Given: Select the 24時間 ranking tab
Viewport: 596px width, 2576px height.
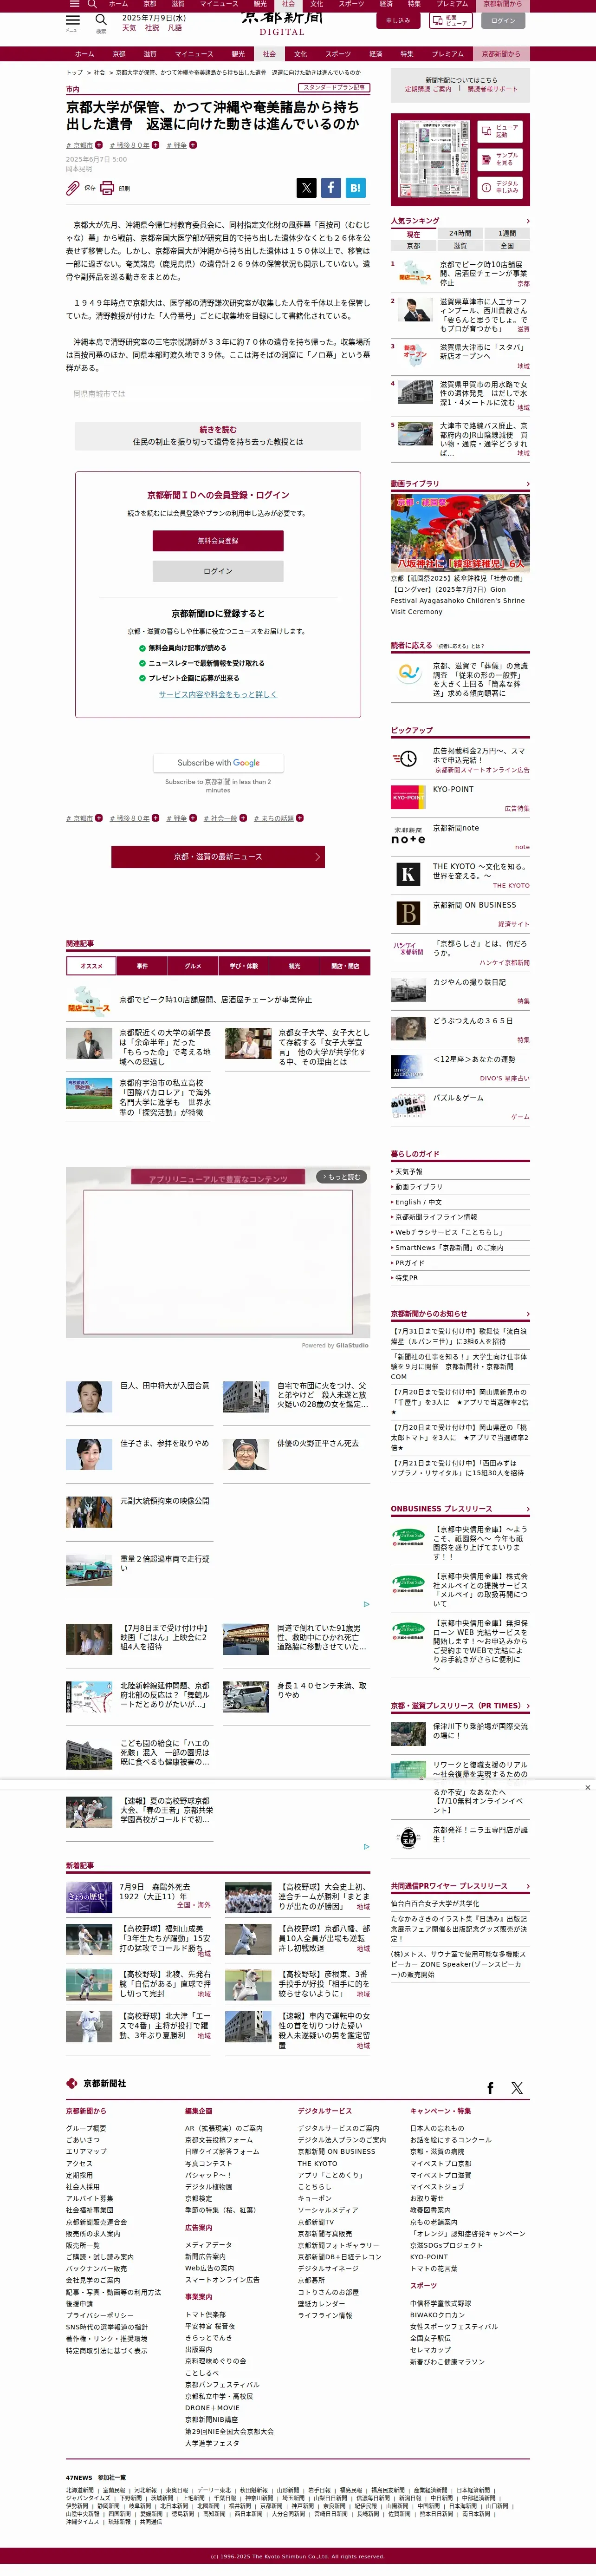Looking at the screenshot, I should (x=460, y=233).
